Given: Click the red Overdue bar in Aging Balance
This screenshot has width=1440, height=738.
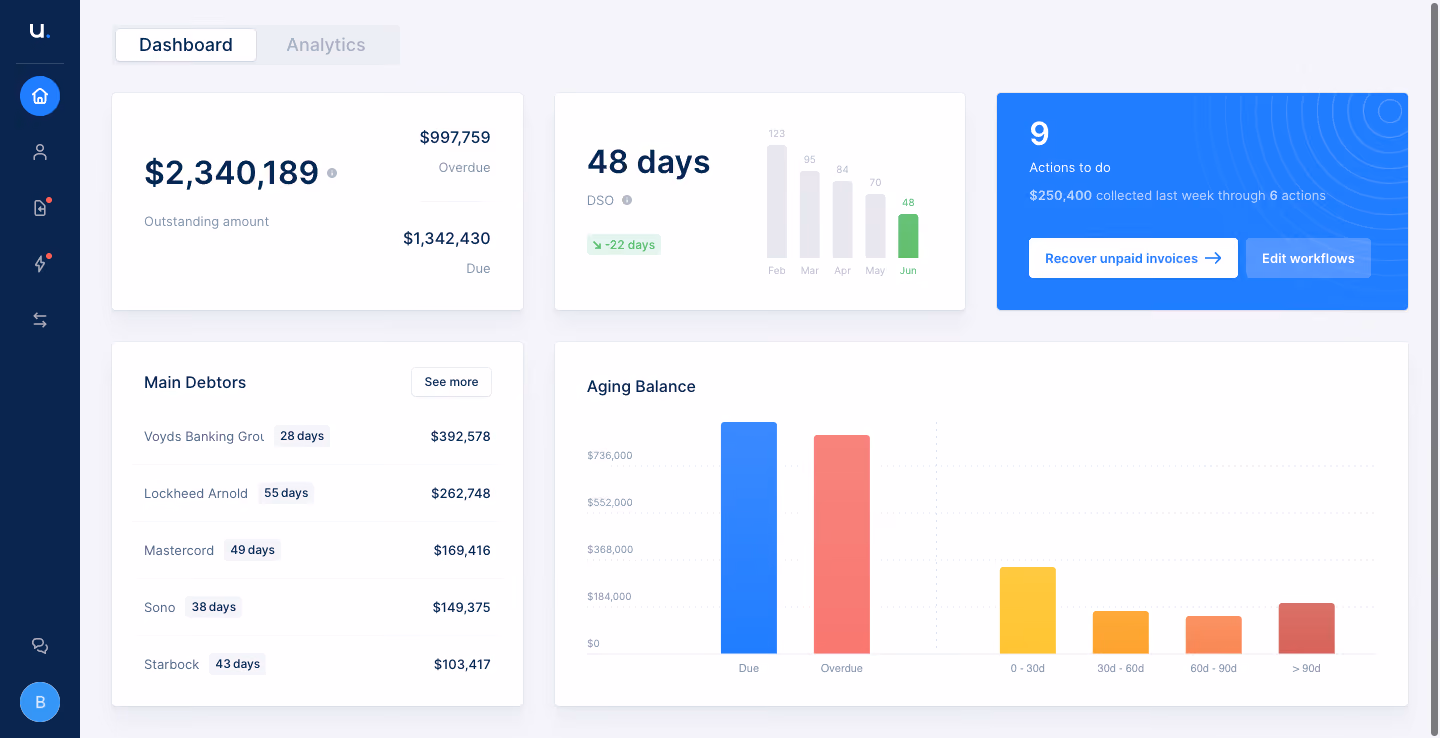Looking at the screenshot, I should (x=842, y=544).
